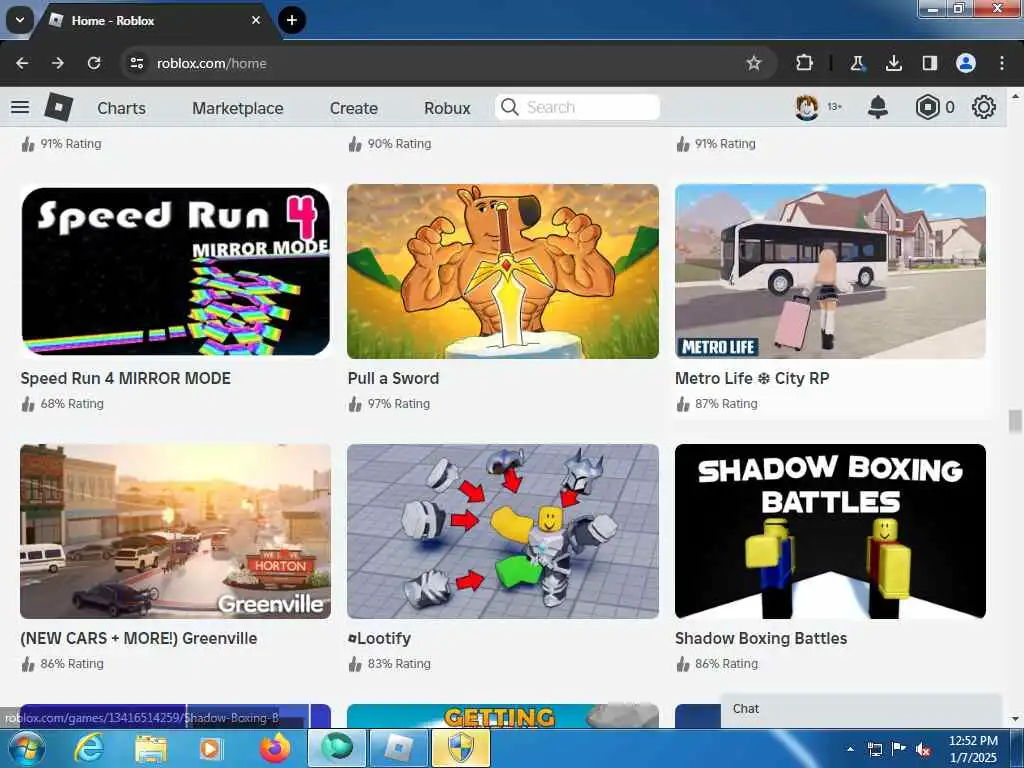Viewport: 1024px width, 768px height.
Task: Go back in browser history
Action: (22, 63)
